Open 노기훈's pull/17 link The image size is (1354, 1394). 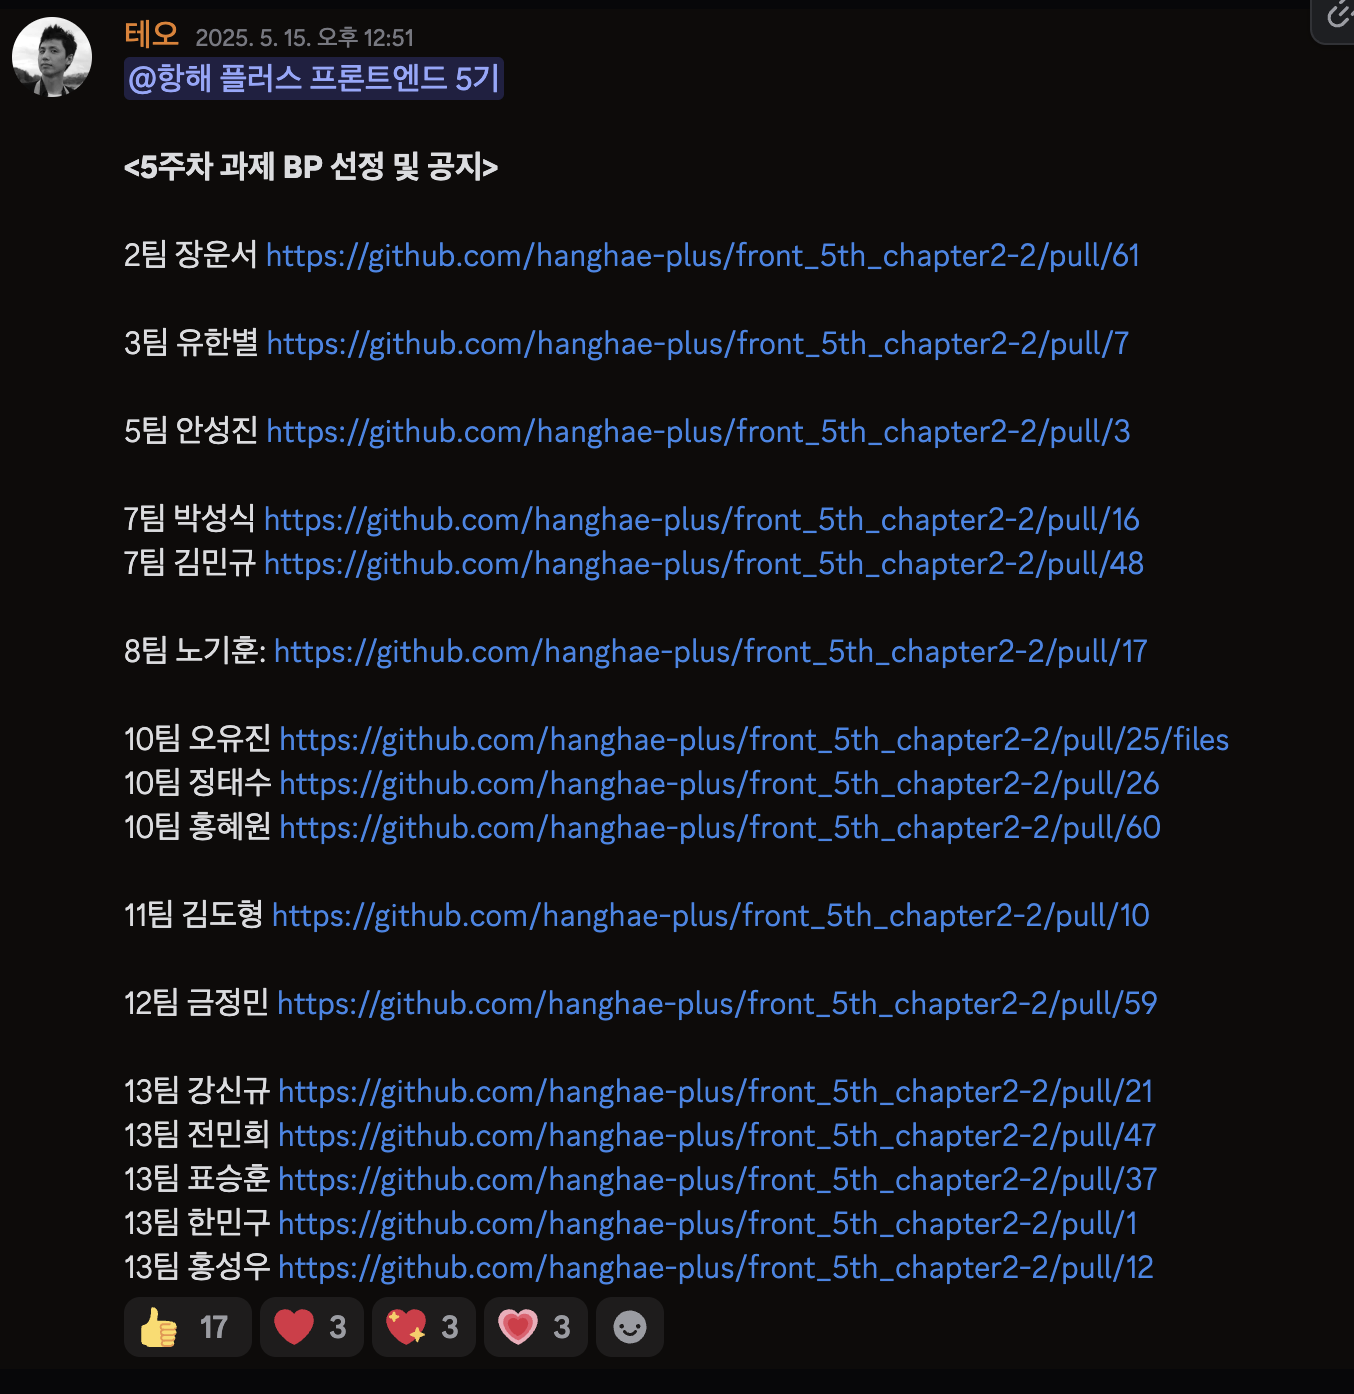(711, 652)
